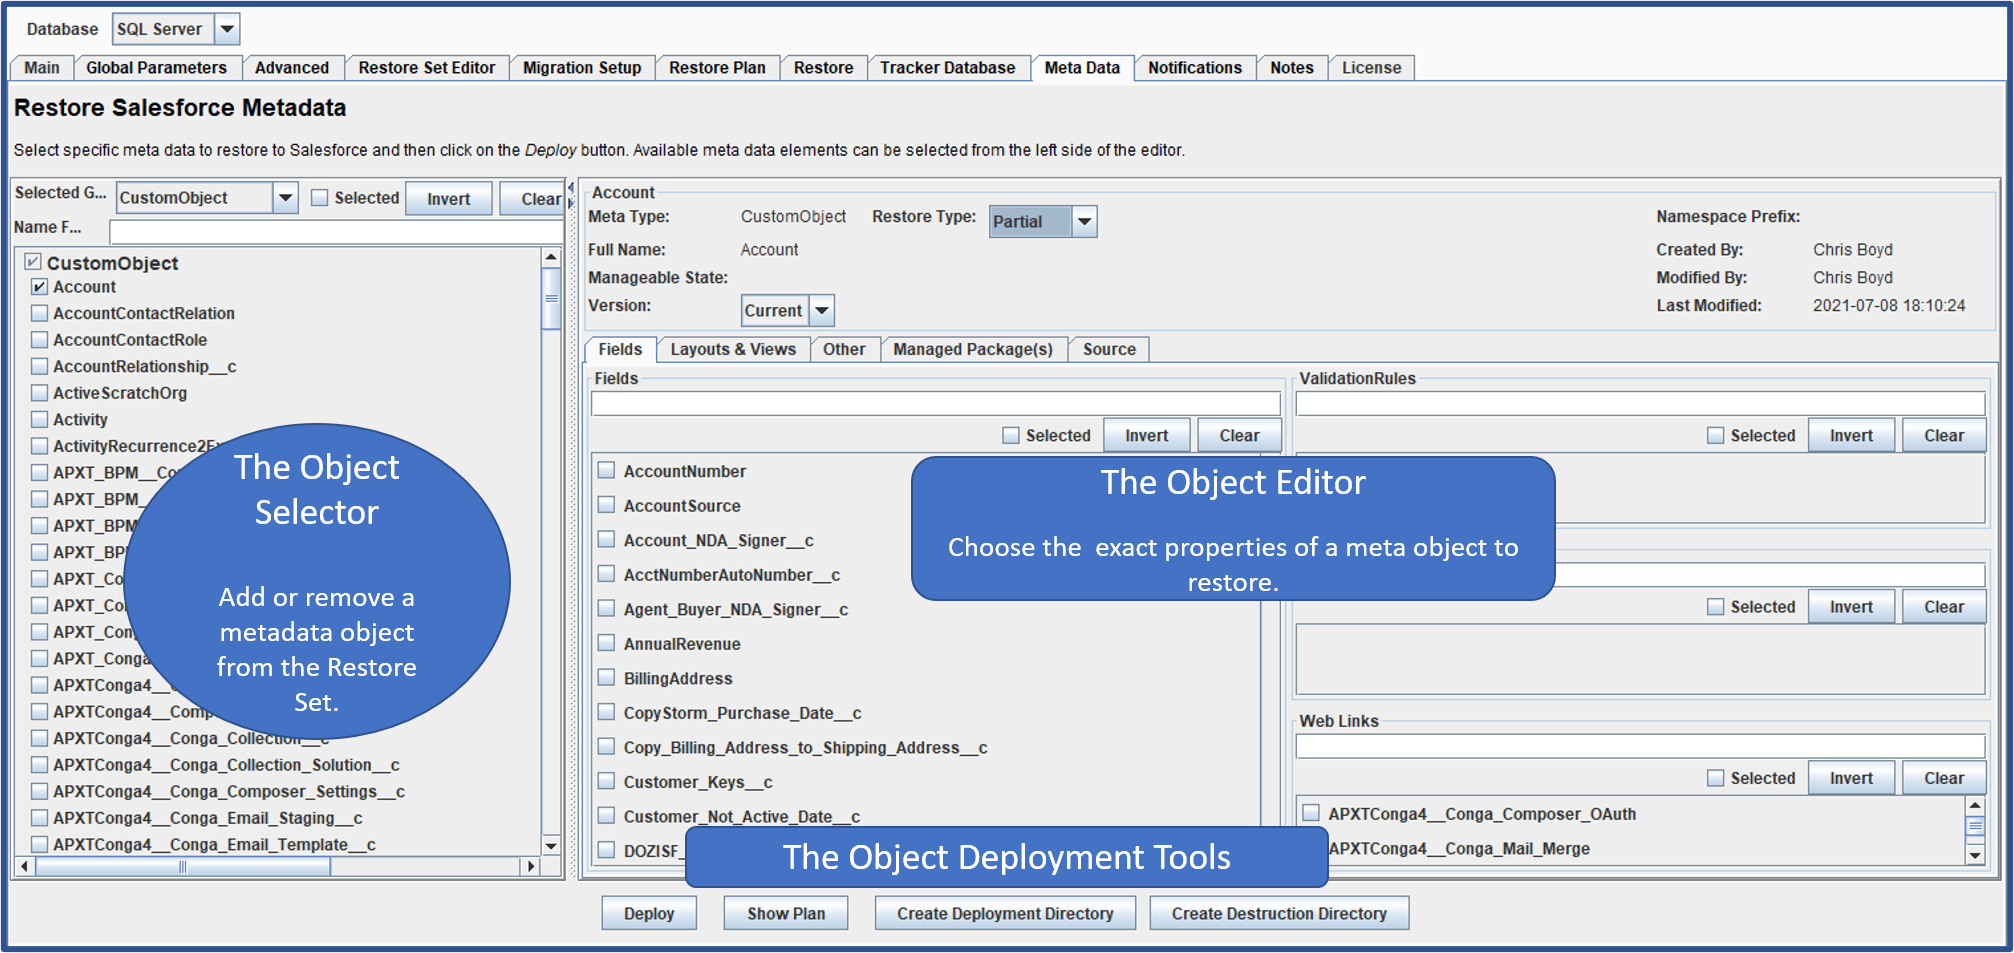Toggle Selected checkbox in Web Links panel
2014x953 pixels.
coord(1716,778)
